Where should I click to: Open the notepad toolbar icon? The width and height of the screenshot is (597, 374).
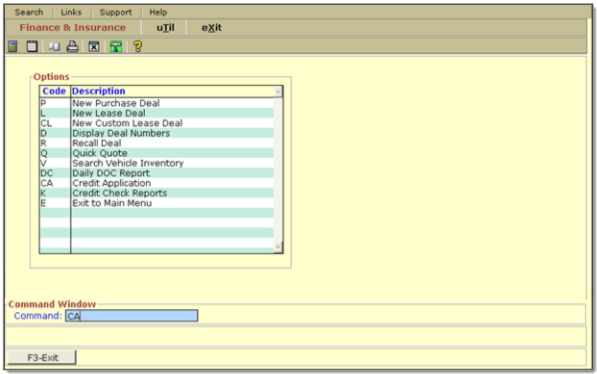pos(32,46)
